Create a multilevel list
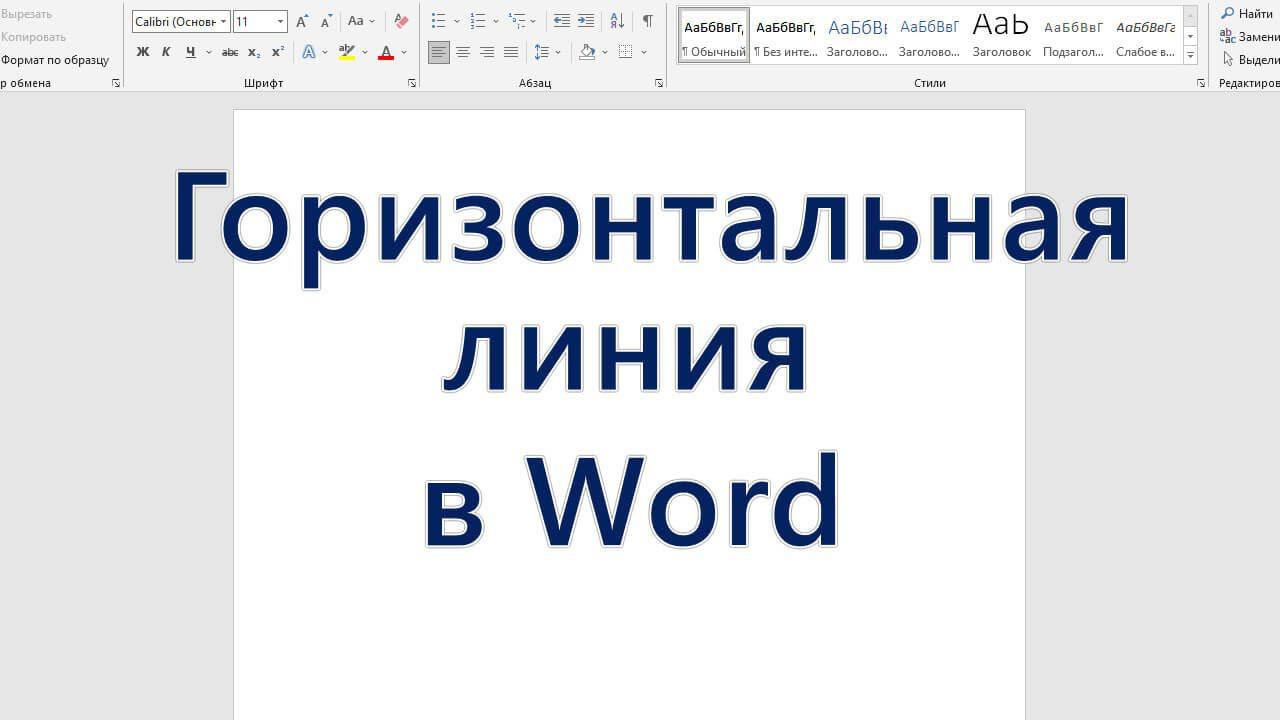1280x720 pixels. pos(517,21)
